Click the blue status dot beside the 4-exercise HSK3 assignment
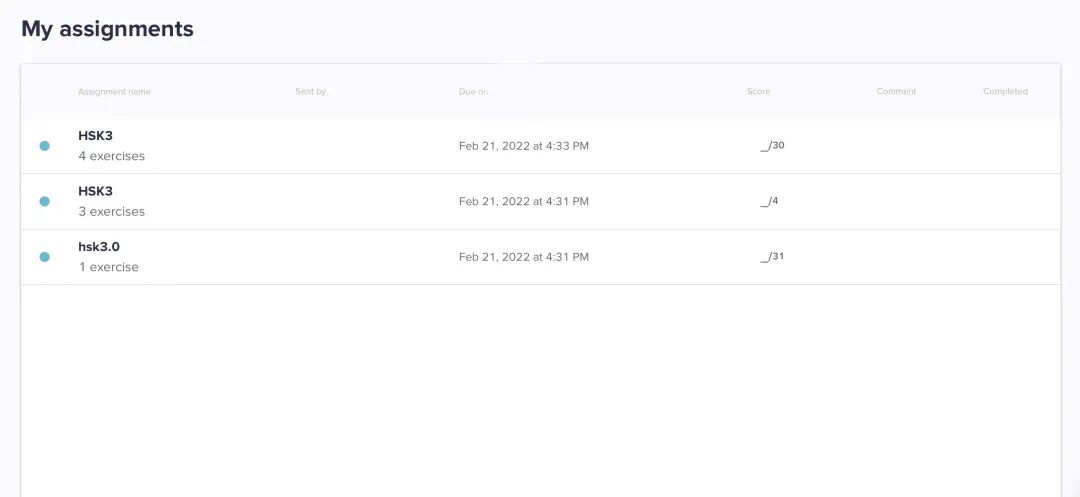This screenshot has width=1080, height=497. point(44,146)
